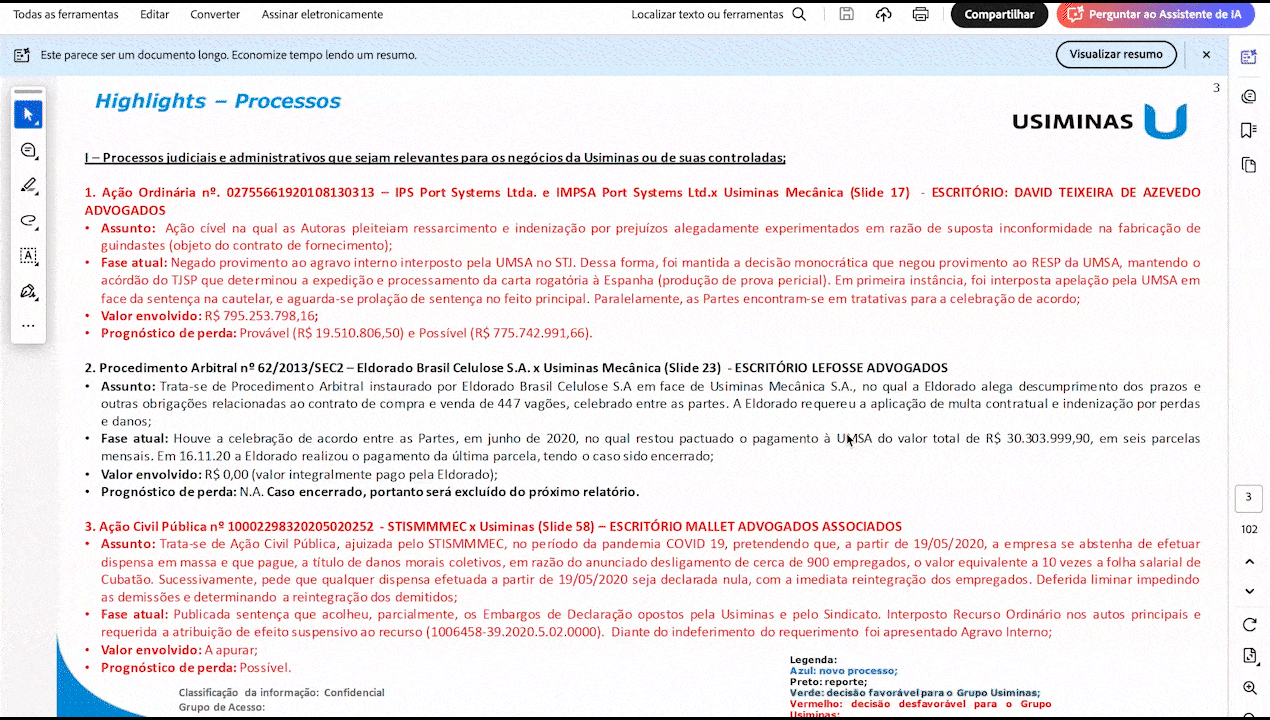Go to next page with down chevron
Viewport: 1270px width, 720px height.
click(1249, 591)
